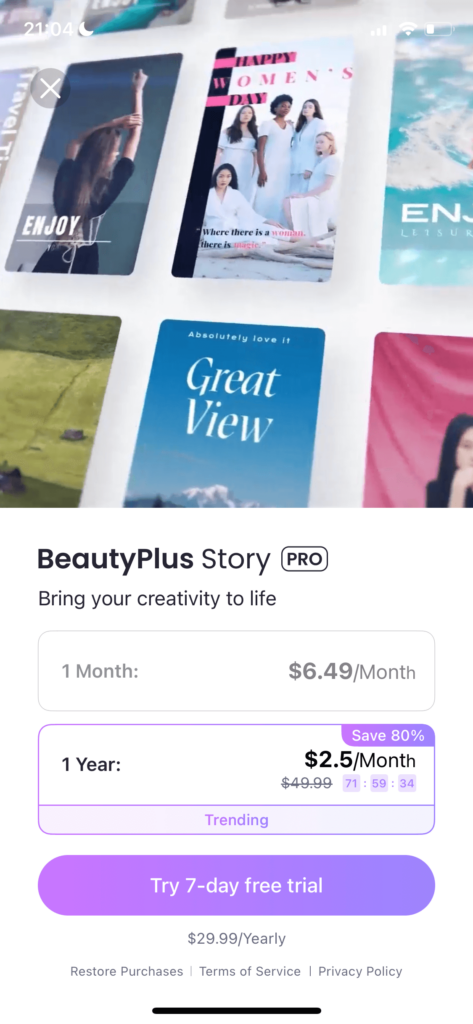Open Restore Purchases link

tap(127, 971)
